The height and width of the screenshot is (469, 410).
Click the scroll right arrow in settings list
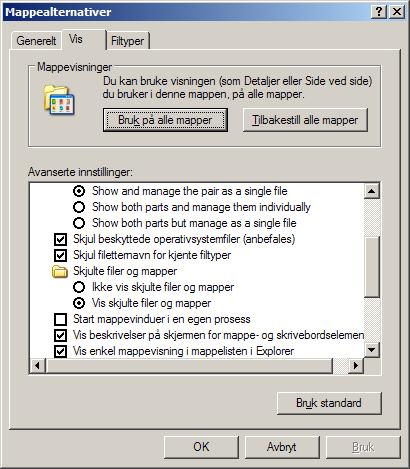356,366
